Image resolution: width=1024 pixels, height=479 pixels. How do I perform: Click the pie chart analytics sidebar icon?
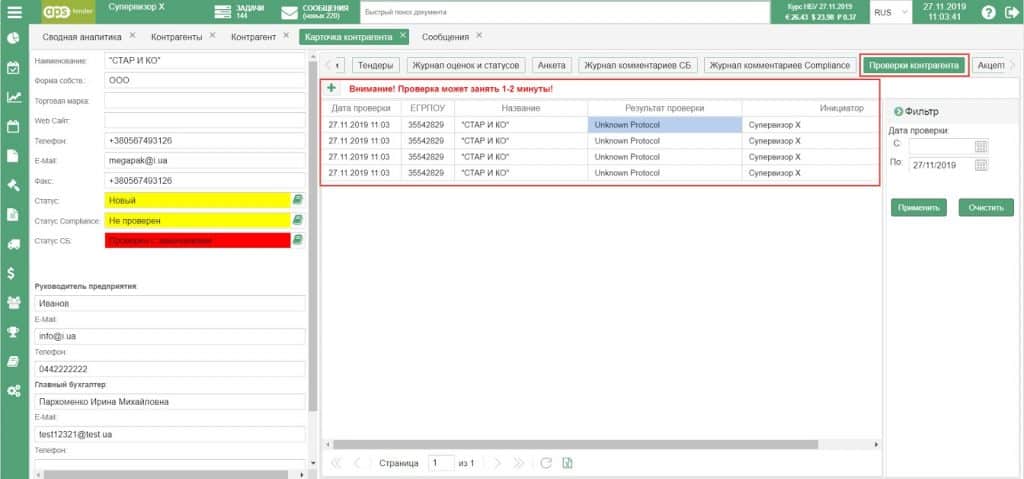(x=14, y=38)
